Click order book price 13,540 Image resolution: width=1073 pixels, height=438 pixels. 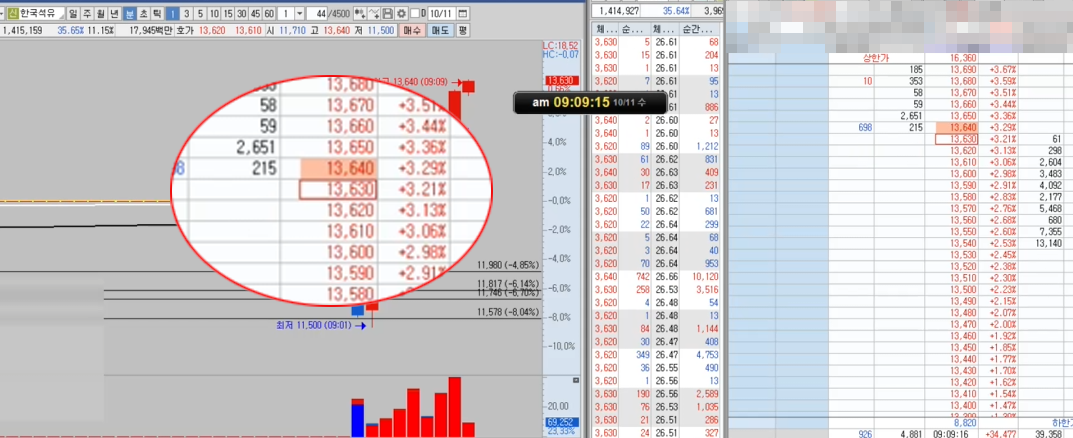coord(964,243)
